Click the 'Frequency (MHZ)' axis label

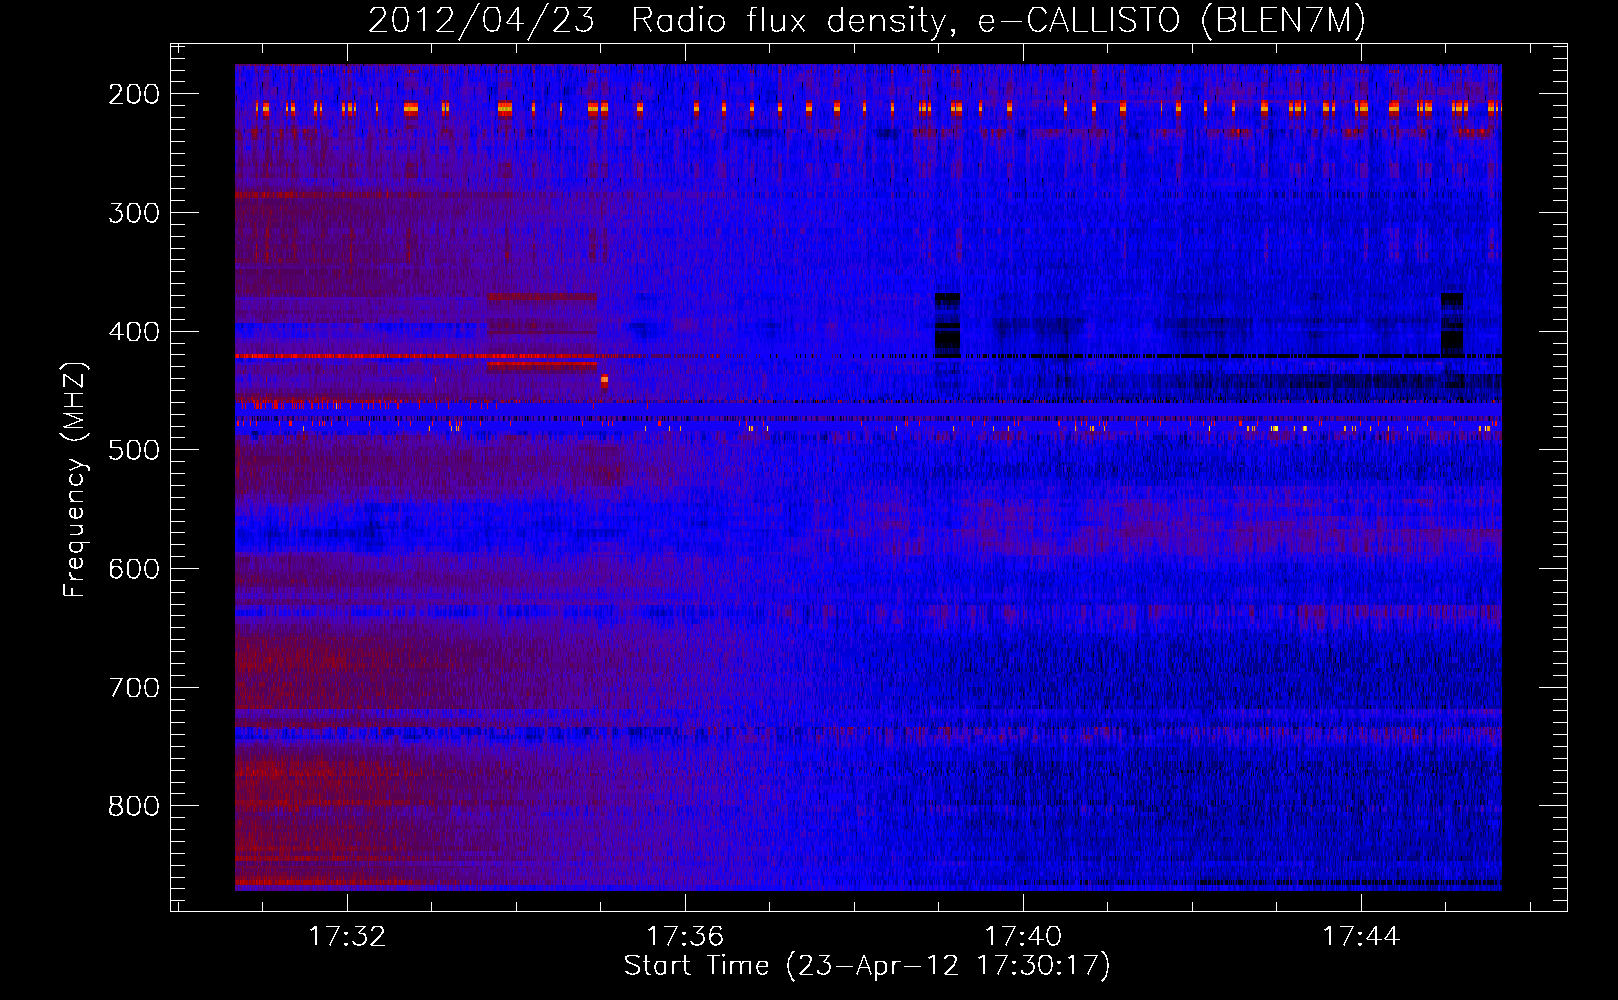pyautogui.click(x=75, y=479)
